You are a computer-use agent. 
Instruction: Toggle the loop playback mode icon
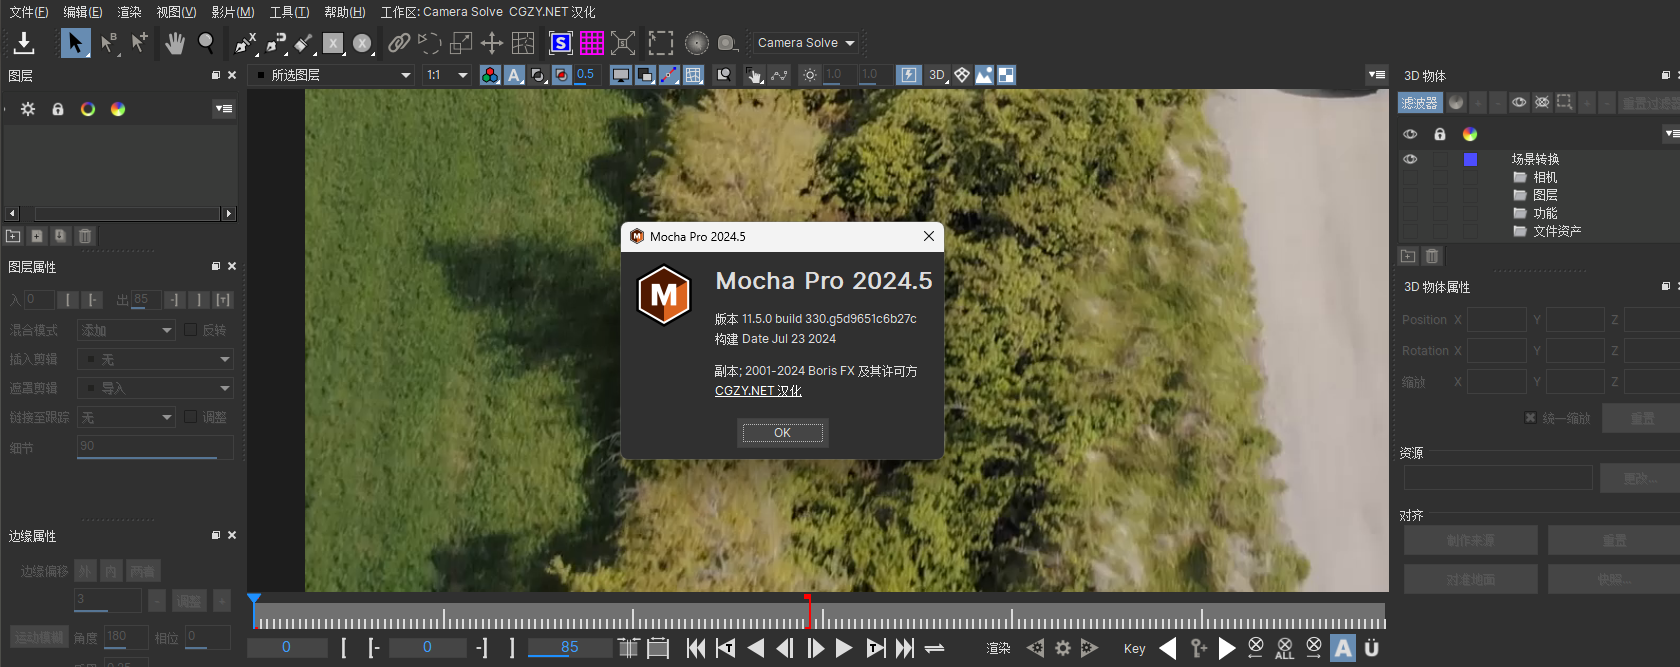935,648
